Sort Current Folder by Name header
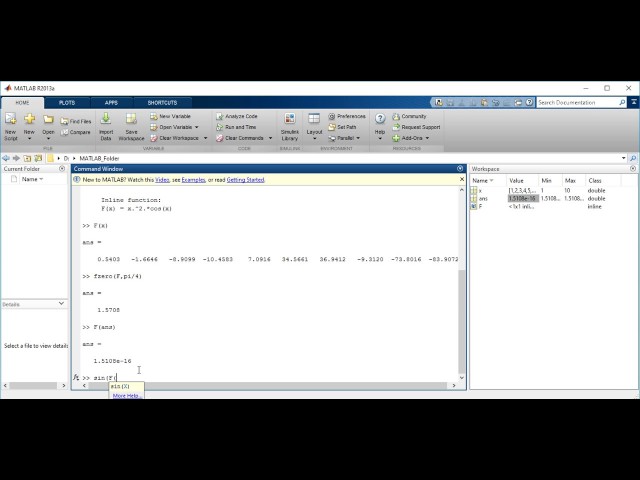 (33, 179)
